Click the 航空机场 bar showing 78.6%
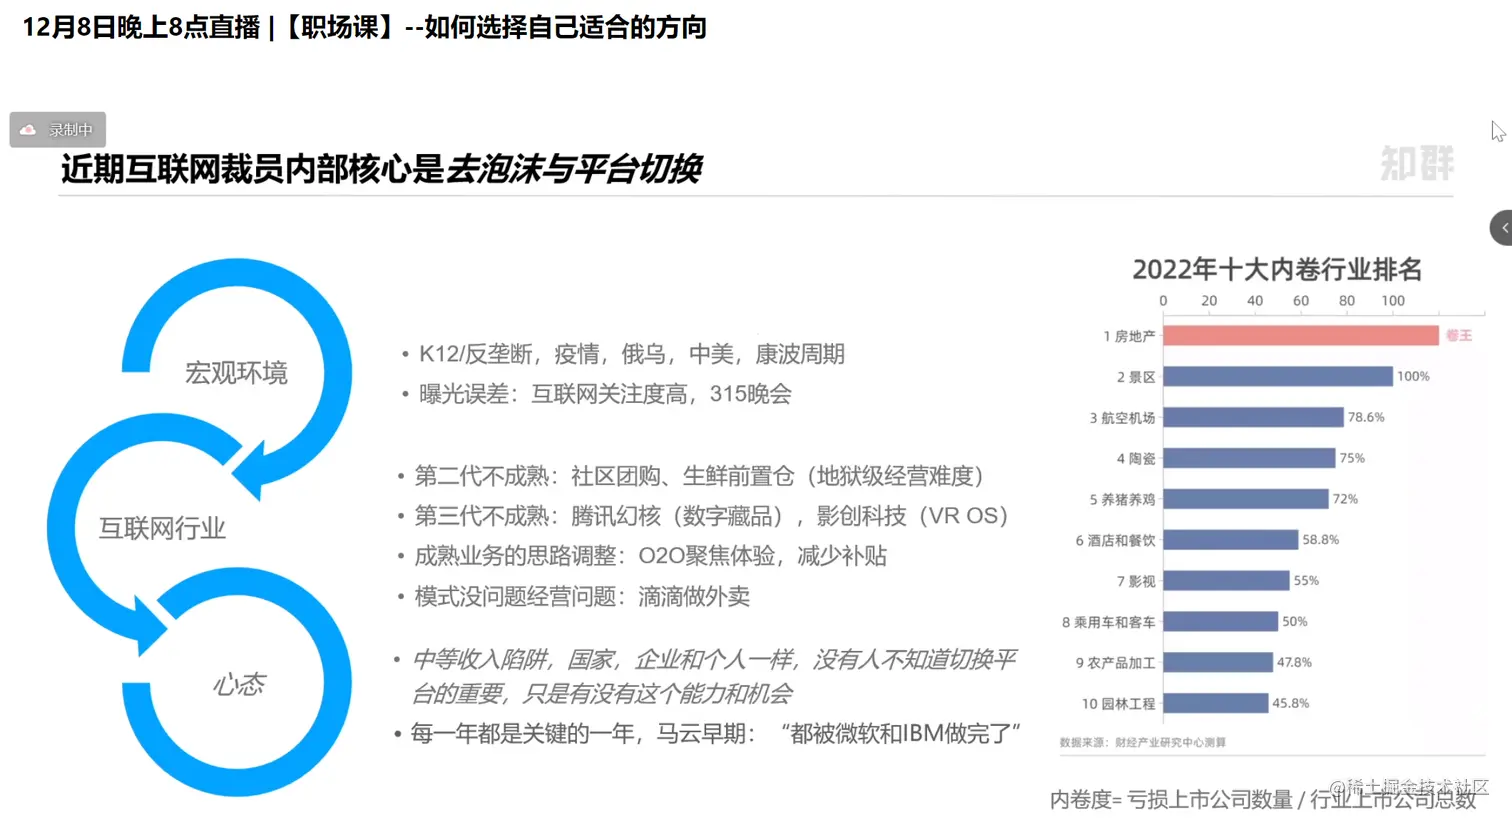Viewport: 1512px width, 820px height. click(1253, 417)
